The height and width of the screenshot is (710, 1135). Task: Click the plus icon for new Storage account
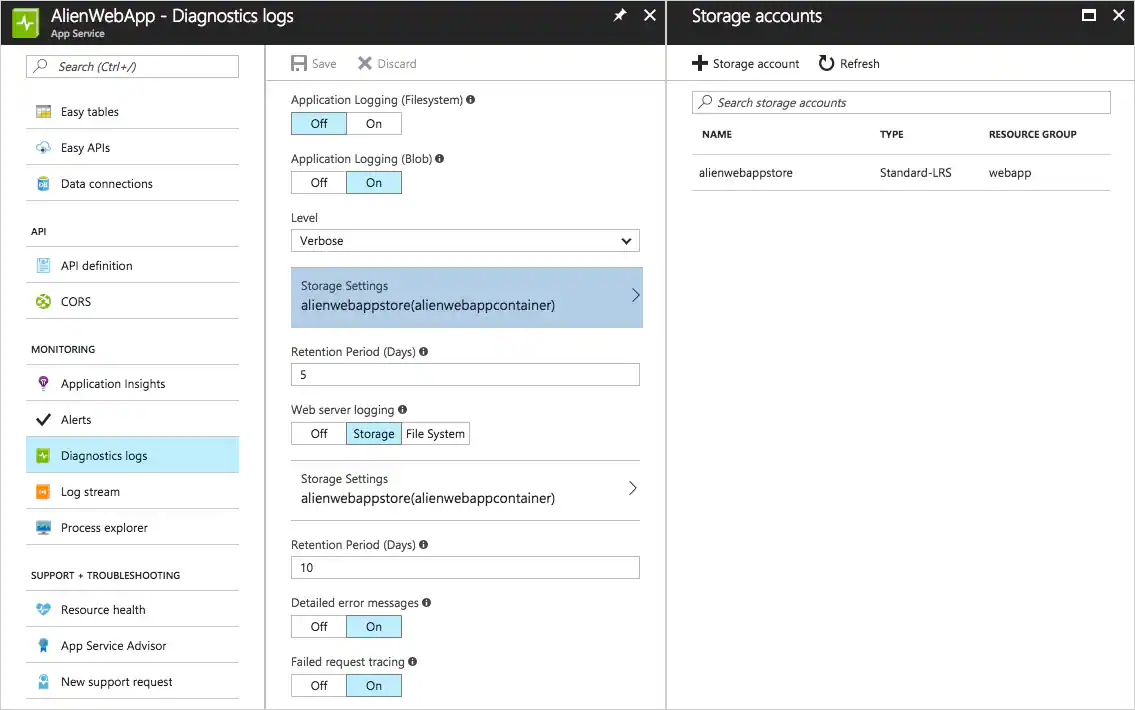(x=700, y=64)
